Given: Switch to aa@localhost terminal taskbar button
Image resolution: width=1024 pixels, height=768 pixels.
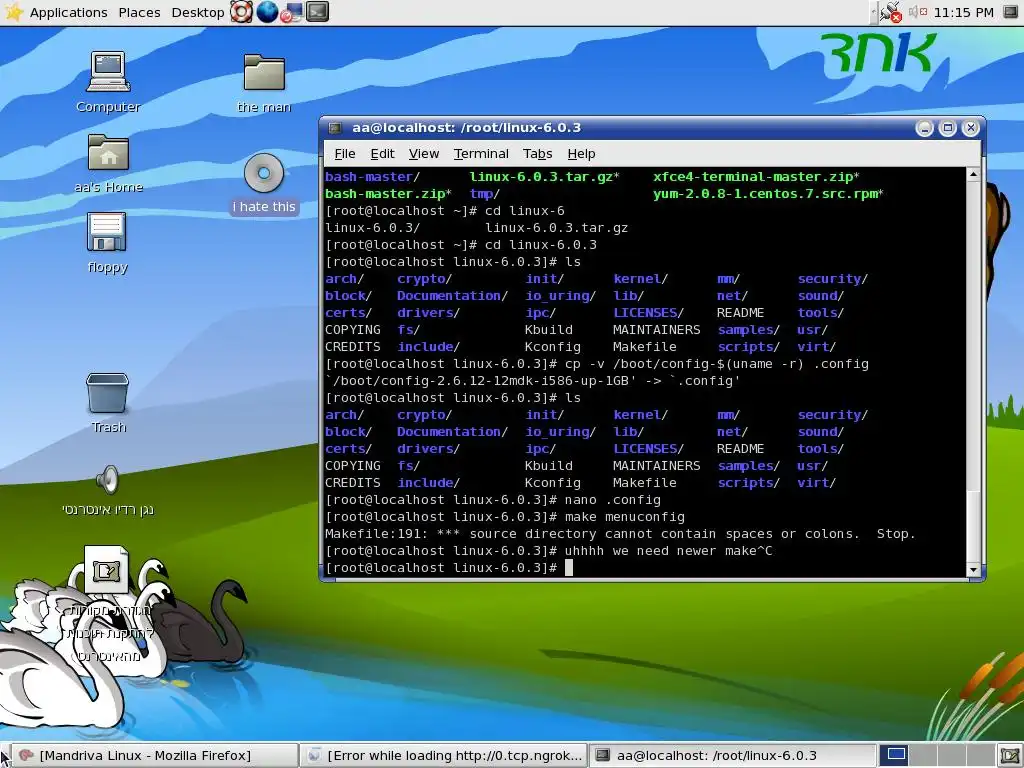Looking at the screenshot, I should pos(733,756).
